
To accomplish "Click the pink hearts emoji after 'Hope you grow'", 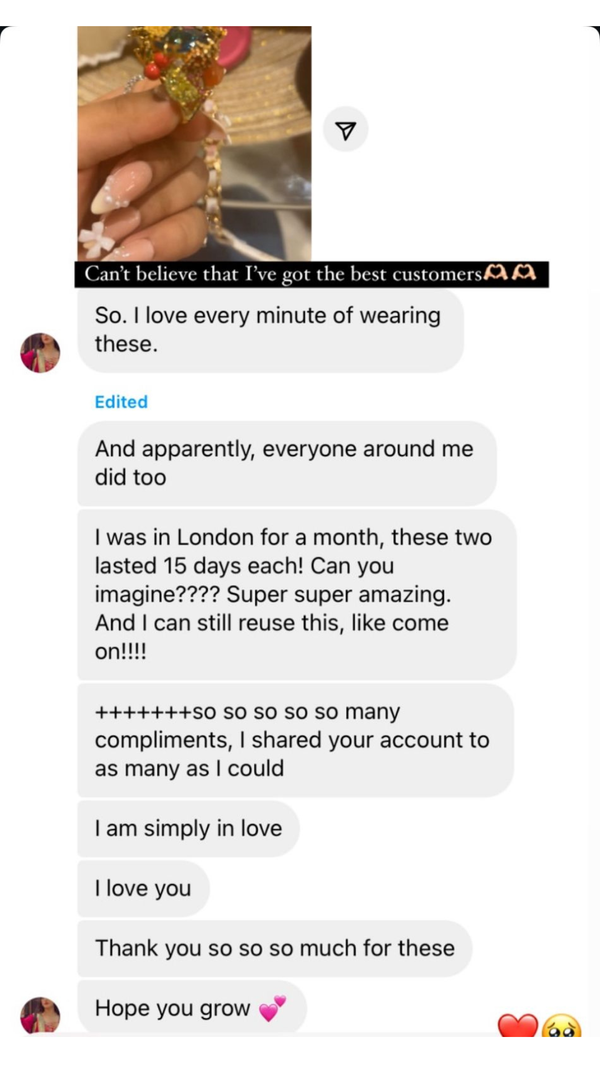I will pos(271,1009).
